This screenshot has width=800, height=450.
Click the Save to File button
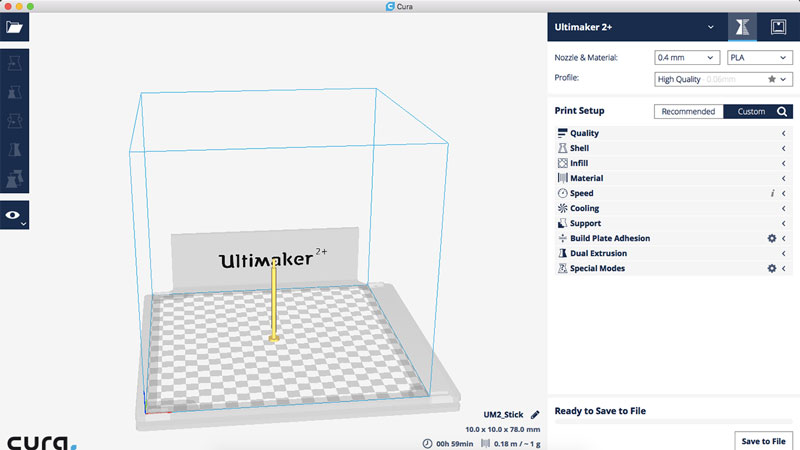coord(763,441)
